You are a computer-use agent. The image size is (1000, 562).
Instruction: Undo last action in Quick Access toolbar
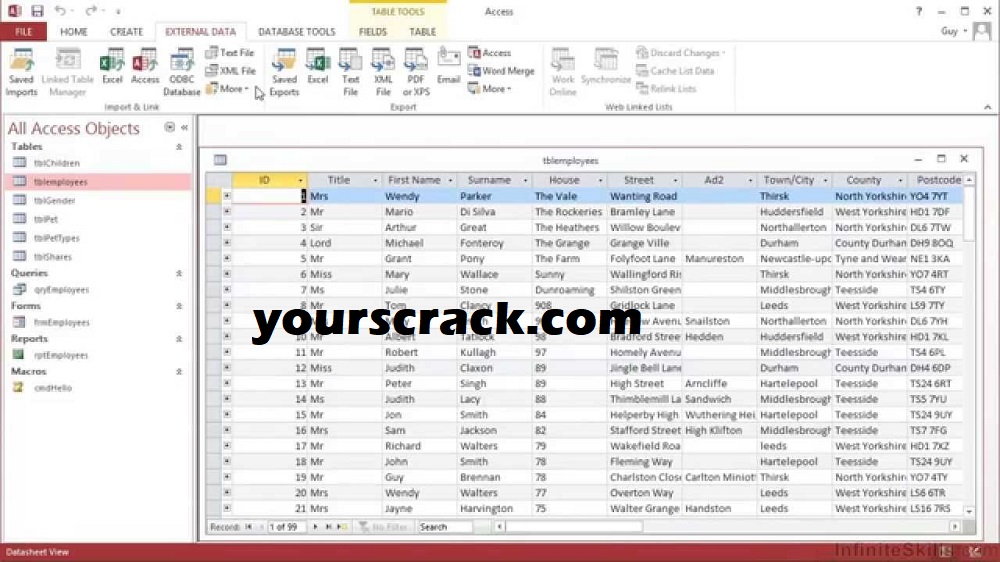tap(59, 11)
